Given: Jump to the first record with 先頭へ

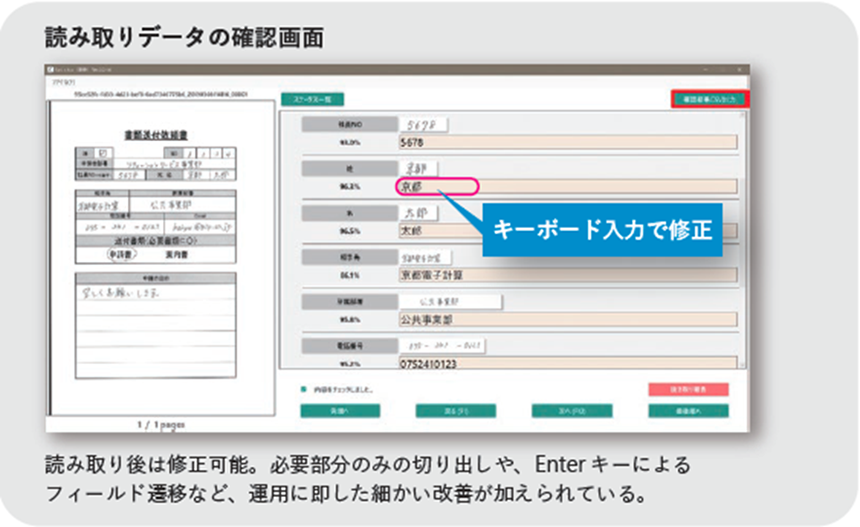Looking at the screenshot, I should 340,411.
